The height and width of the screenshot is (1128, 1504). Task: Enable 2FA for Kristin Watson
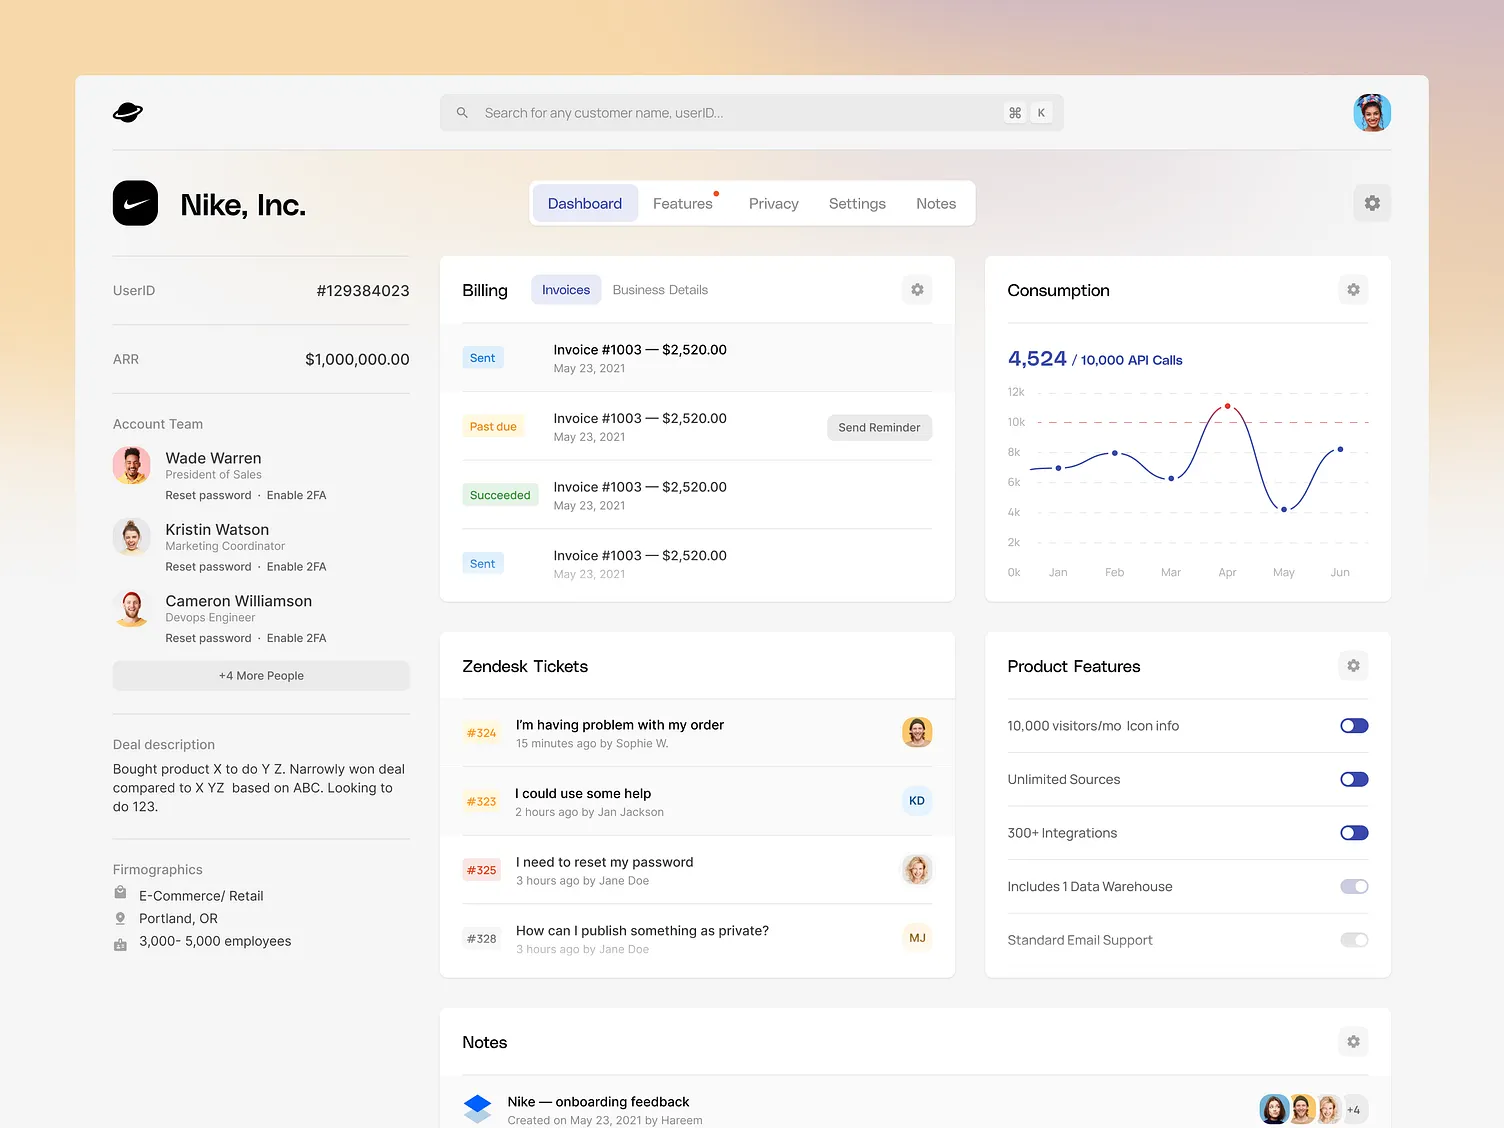(x=296, y=567)
